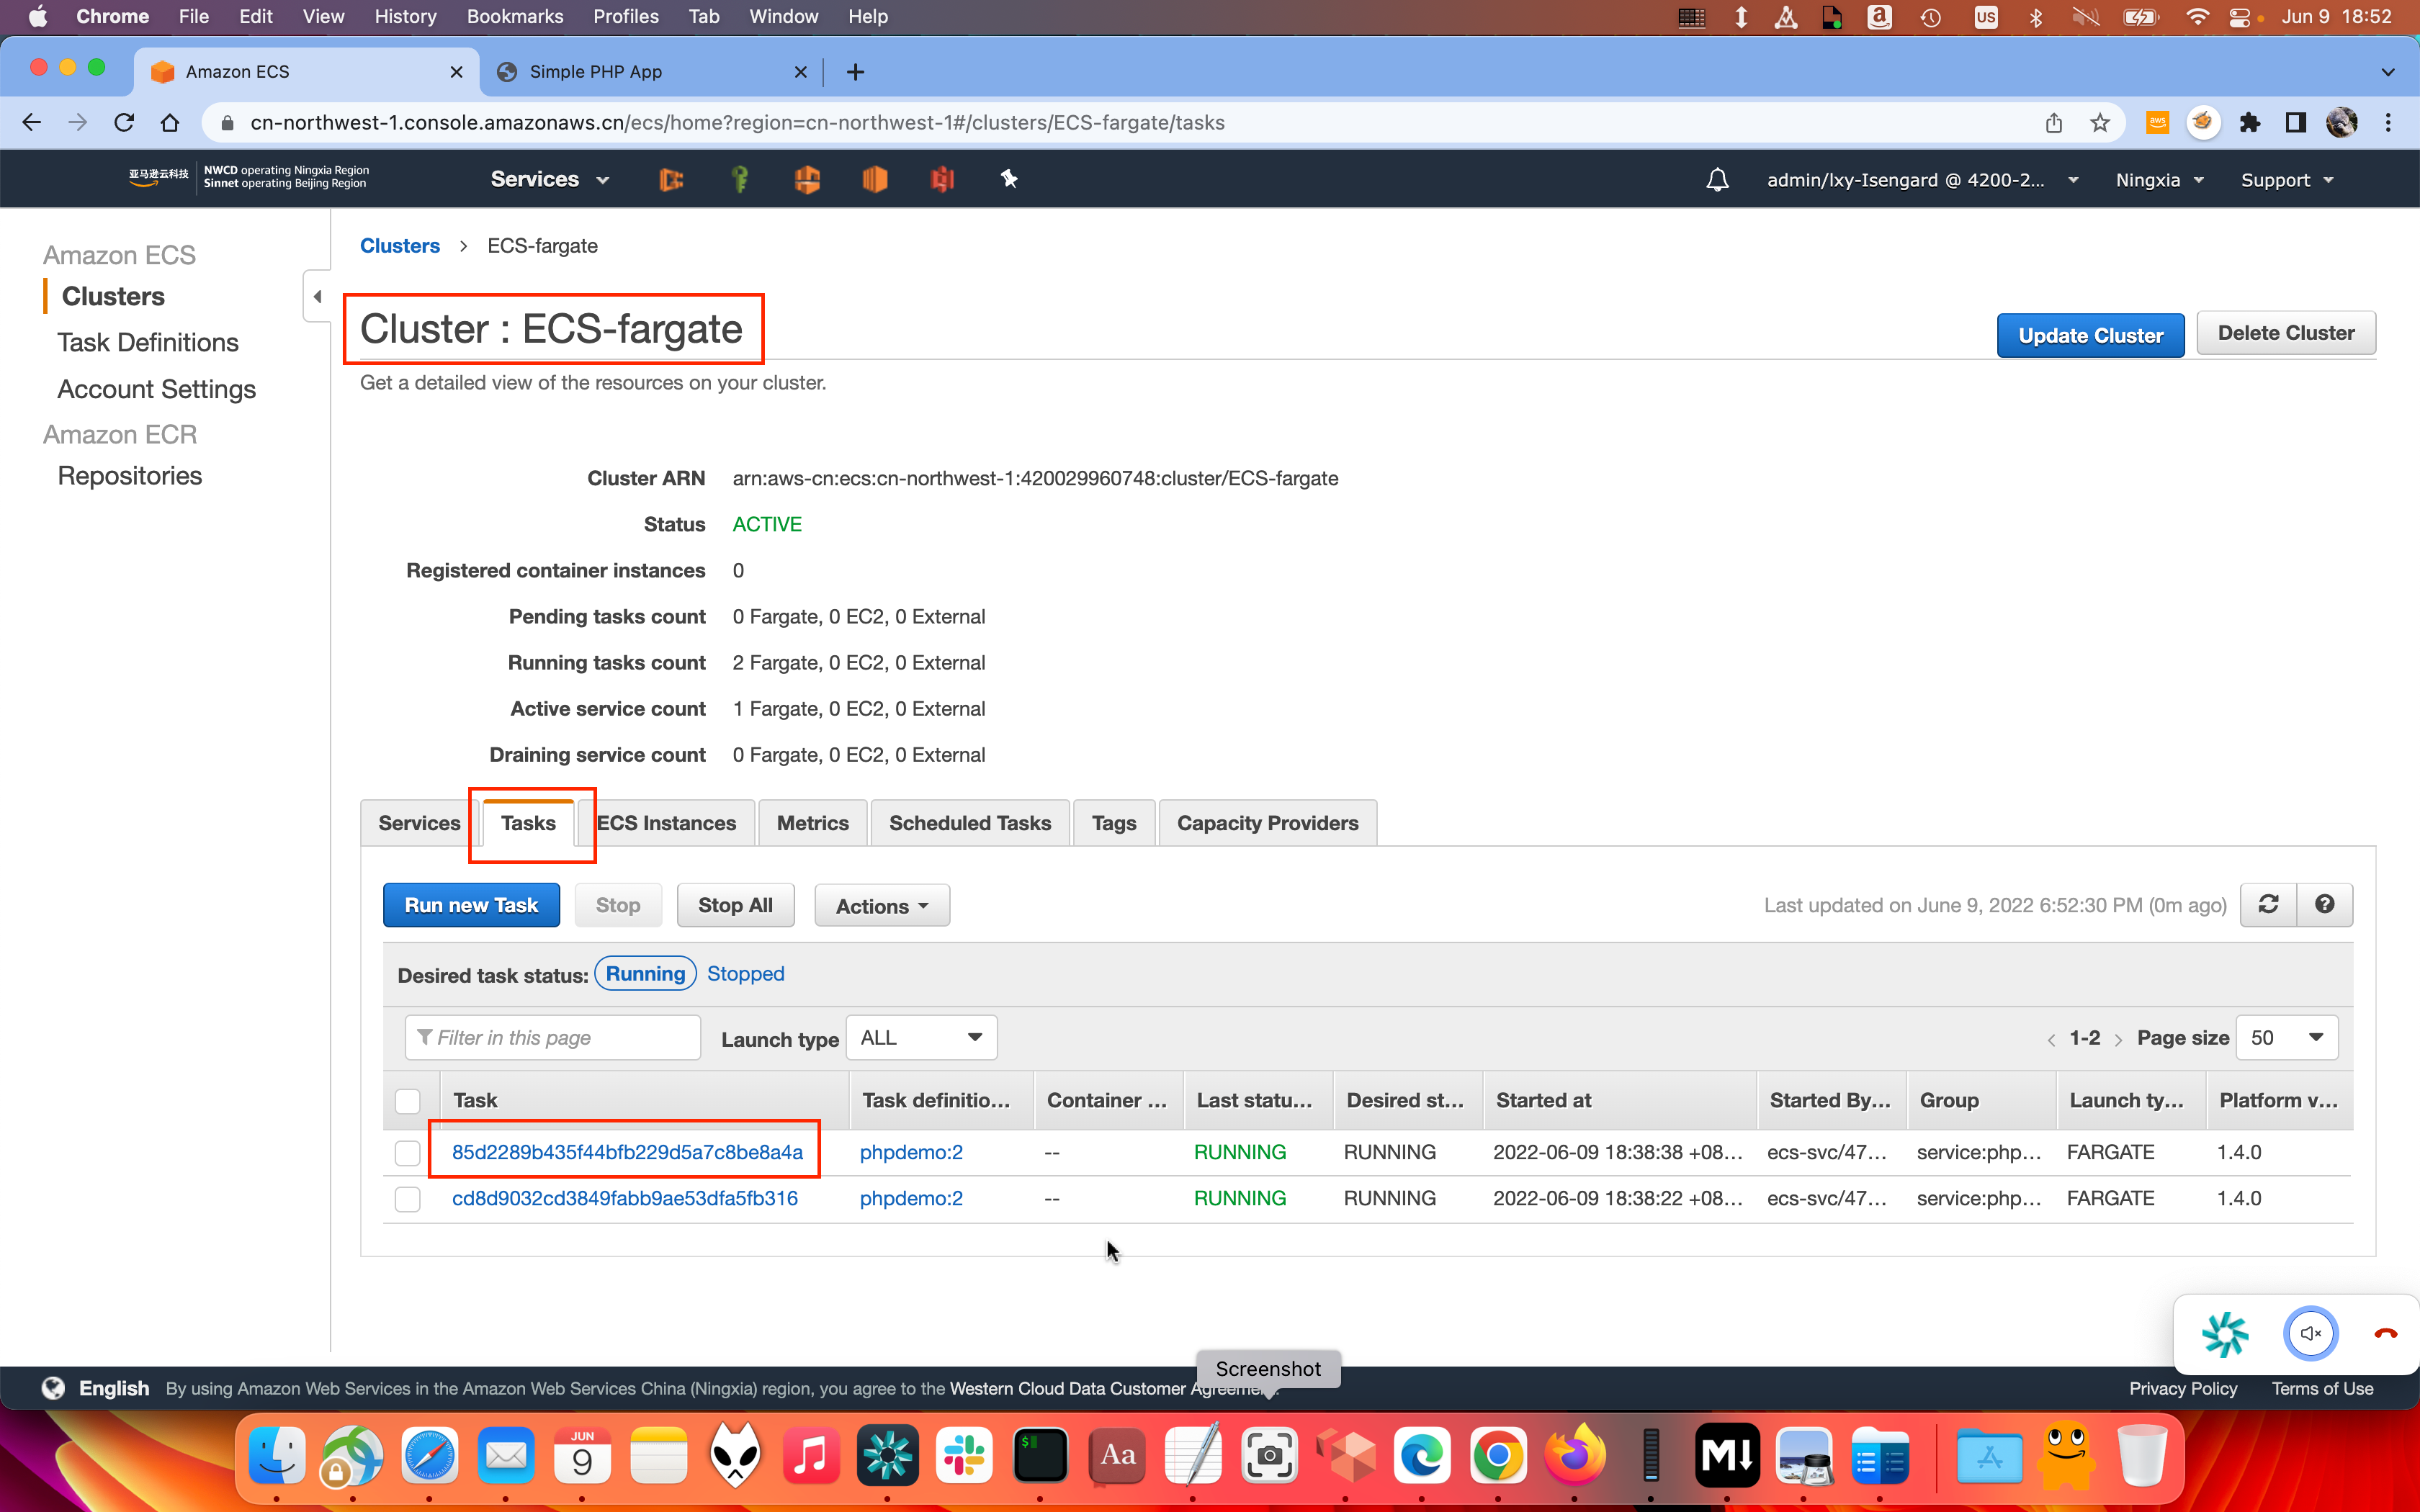Image resolution: width=2420 pixels, height=1512 pixels.
Task: Open the Music app in dock
Action: pyautogui.click(x=811, y=1456)
